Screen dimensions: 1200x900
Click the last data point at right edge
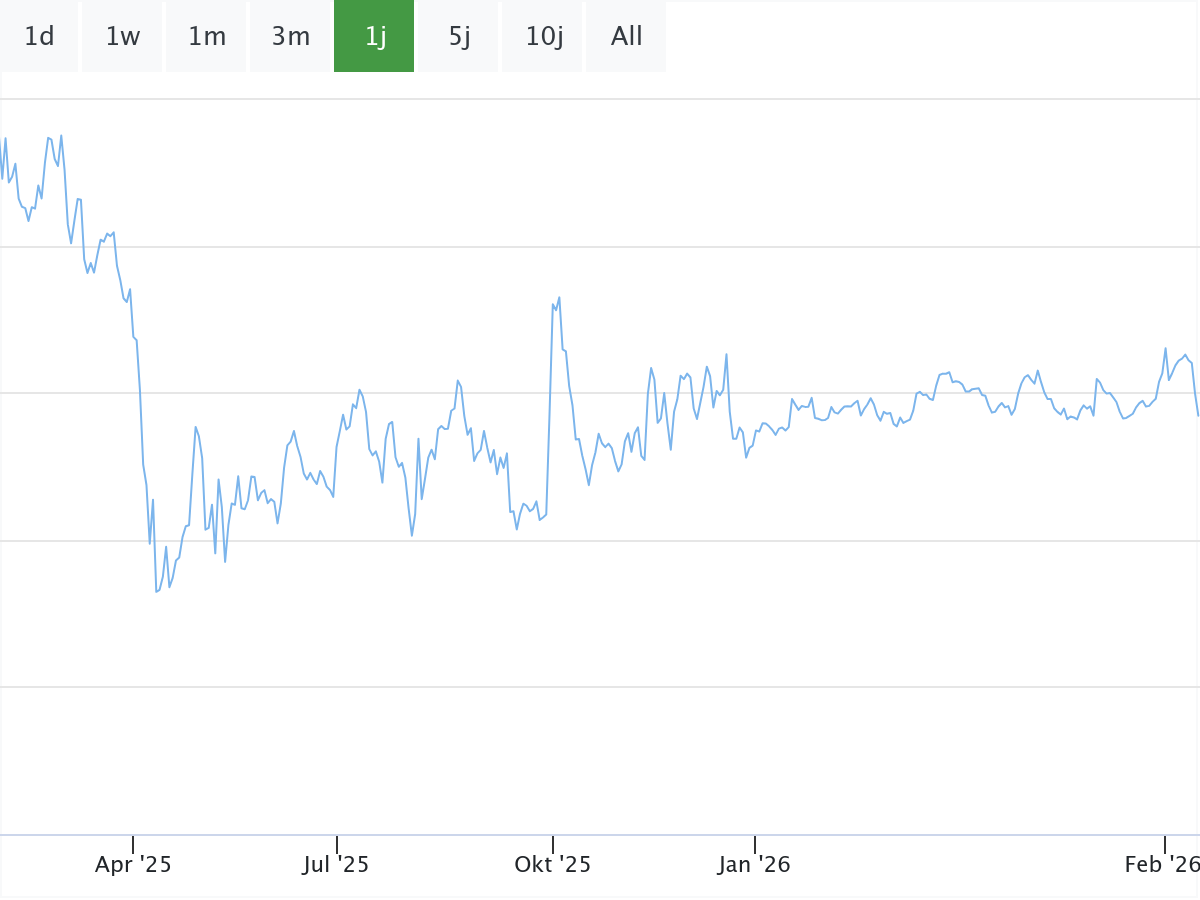point(1198,414)
